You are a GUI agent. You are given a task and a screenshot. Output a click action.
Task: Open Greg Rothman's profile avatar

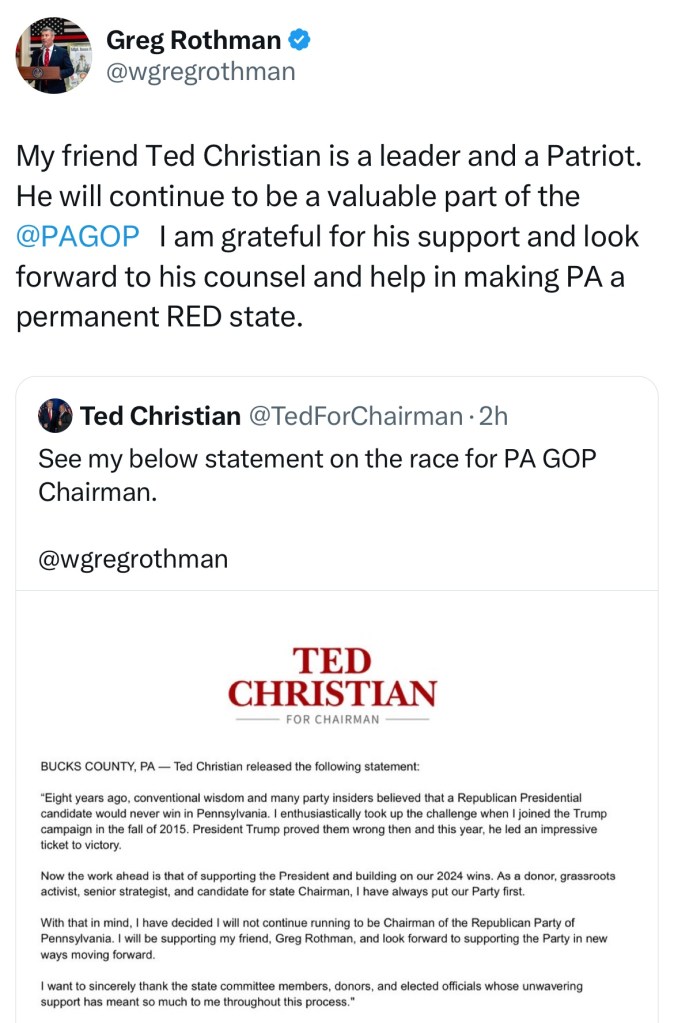coord(54,55)
